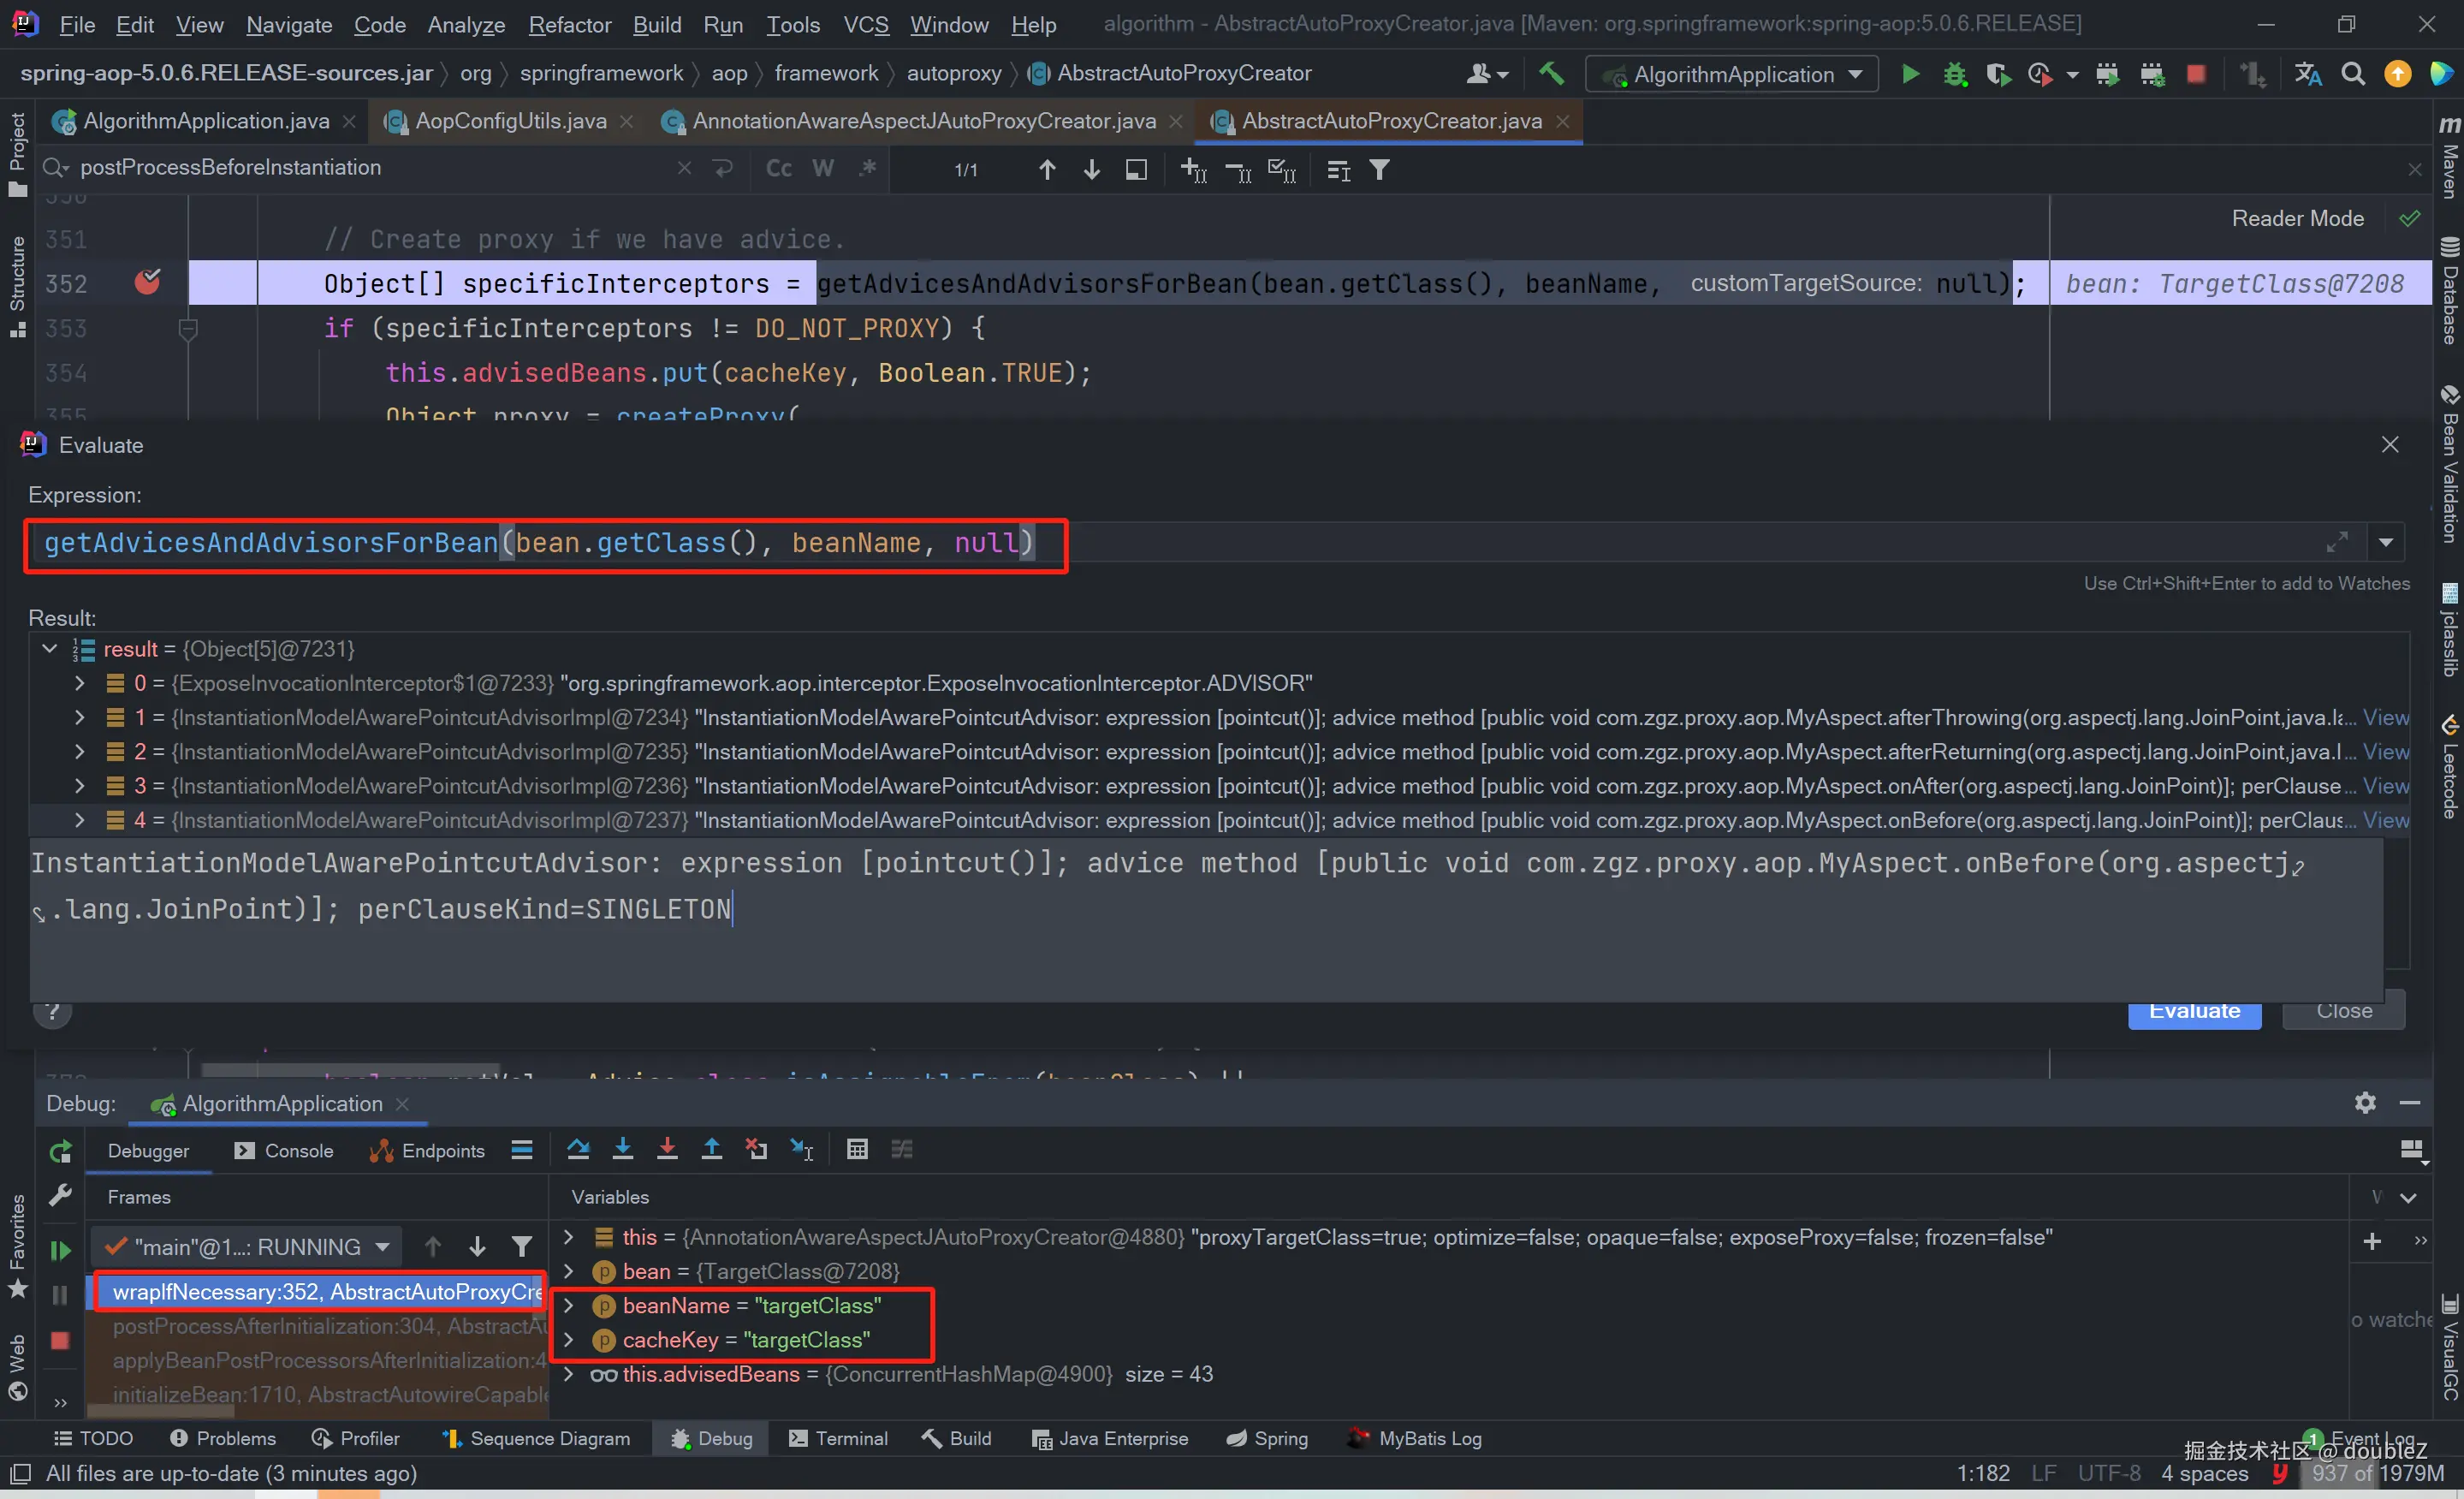The height and width of the screenshot is (1499, 2464).
Task: Expand result item 0 ExposeInvocationInterceptor
Action: pos(80,683)
